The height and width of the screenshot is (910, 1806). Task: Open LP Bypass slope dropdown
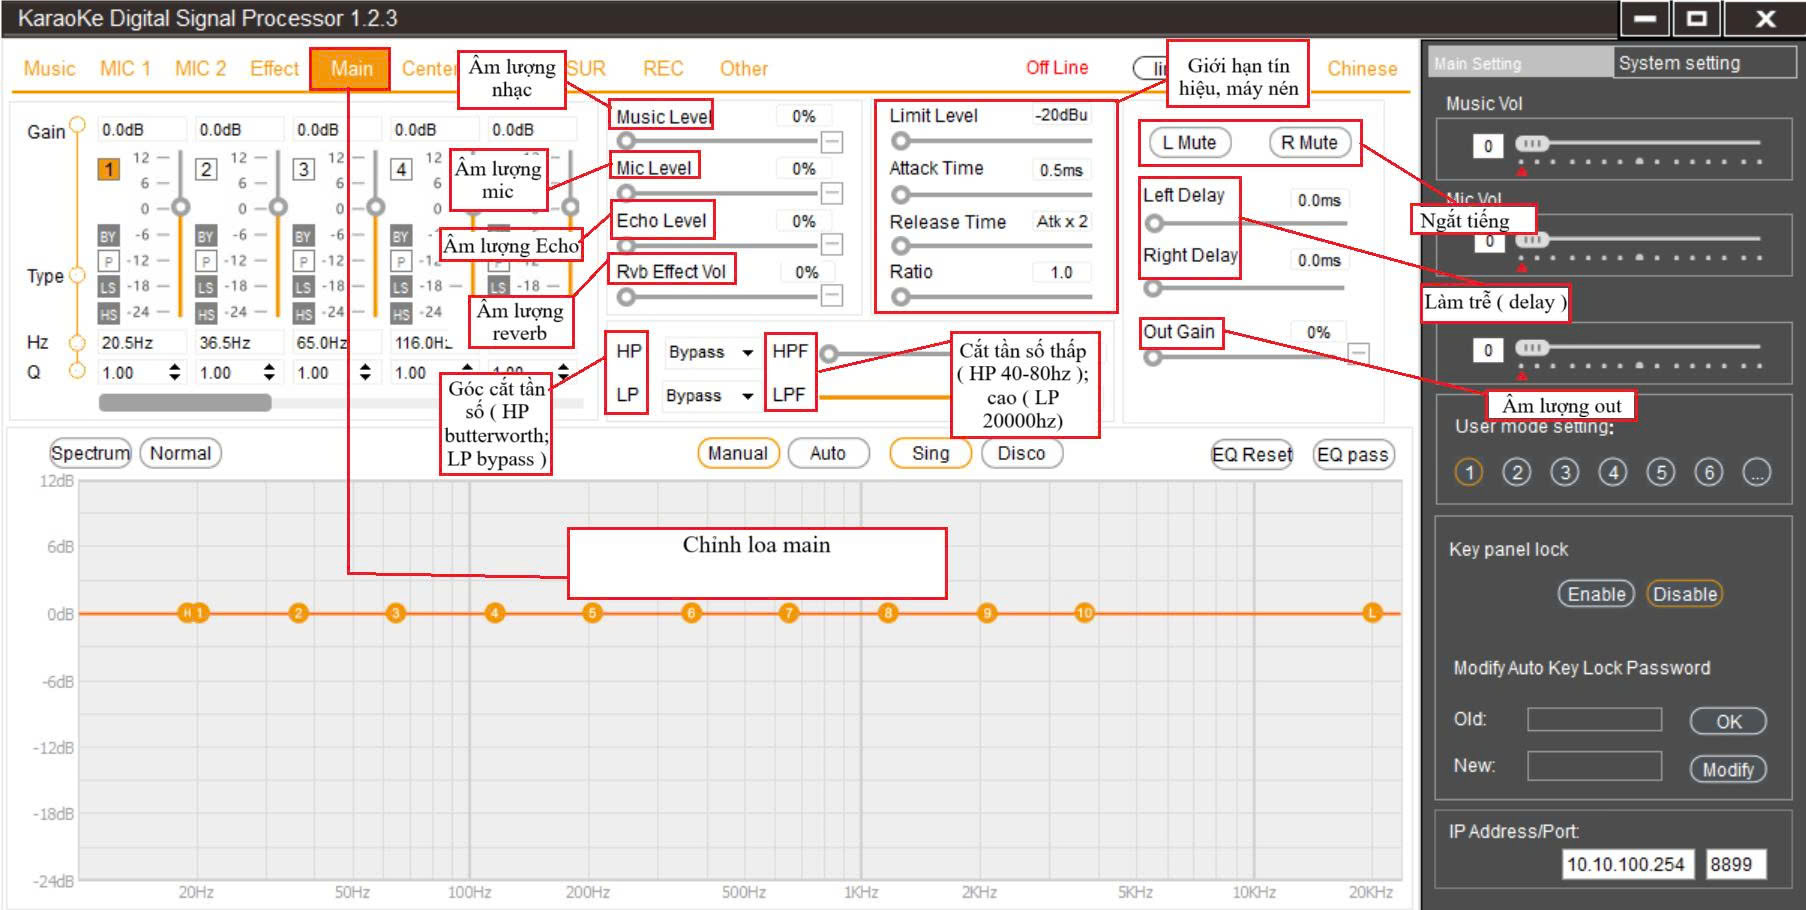pyautogui.click(x=710, y=396)
